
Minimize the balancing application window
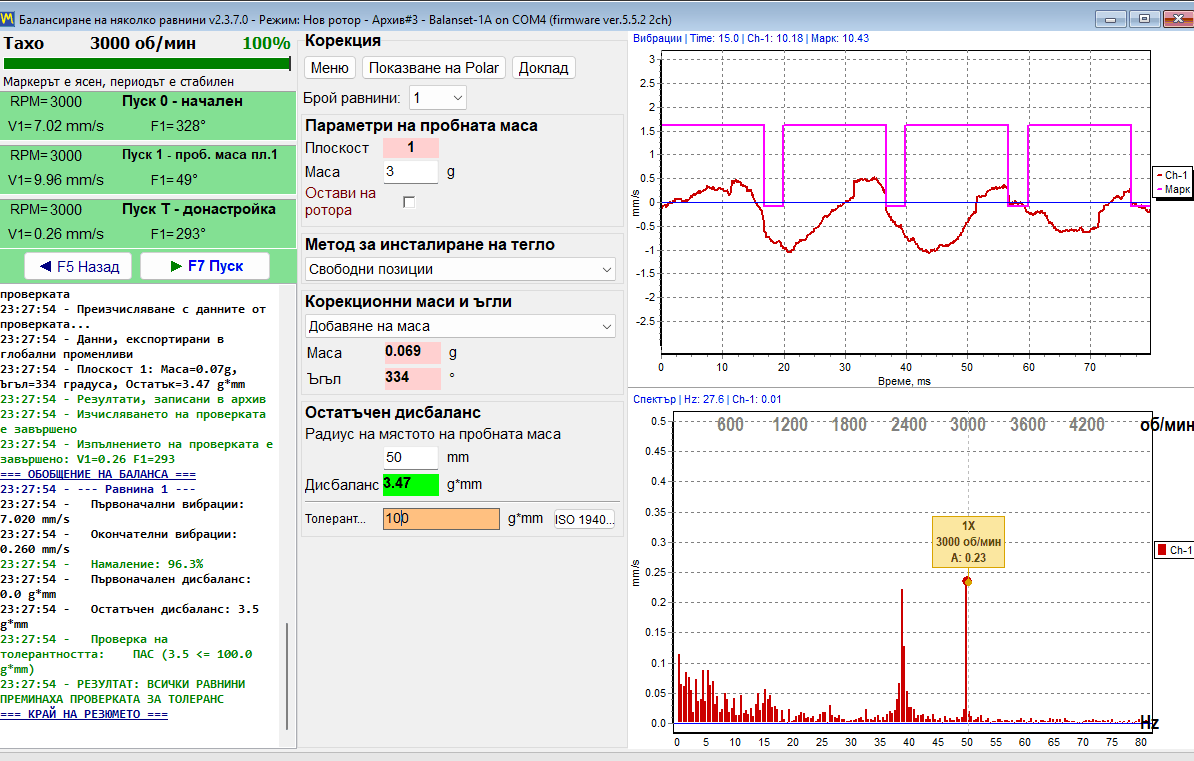point(1111,19)
